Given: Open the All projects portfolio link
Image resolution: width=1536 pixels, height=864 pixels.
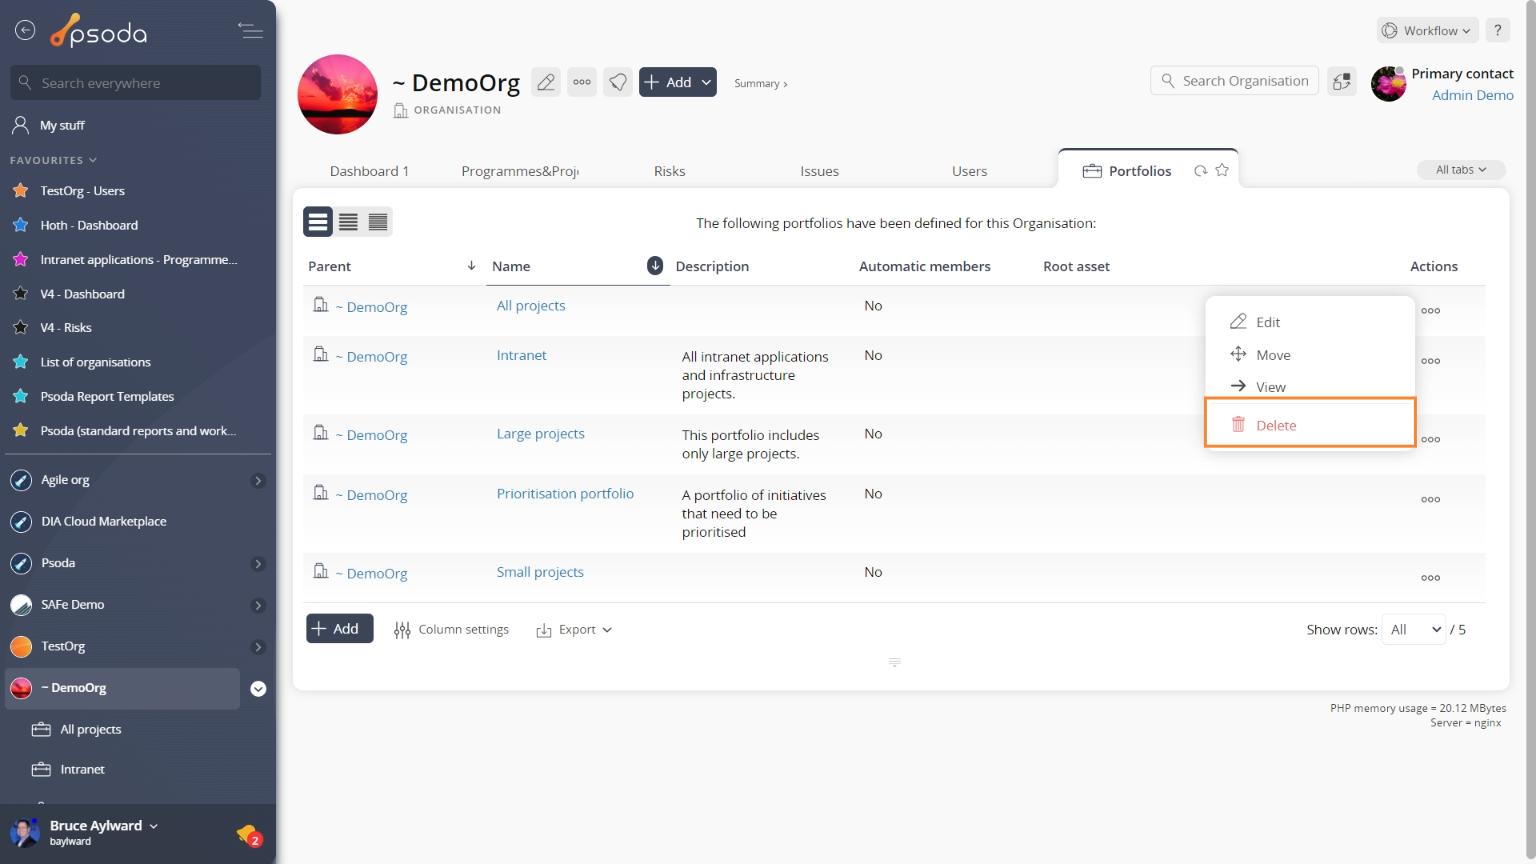Looking at the screenshot, I should click(x=531, y=306).
